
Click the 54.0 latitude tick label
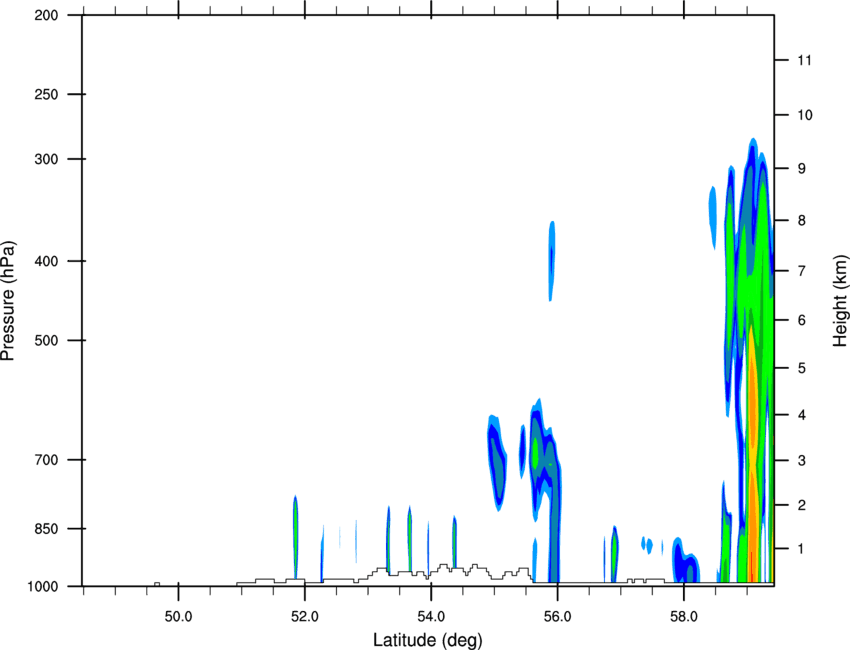coord(432,617)
